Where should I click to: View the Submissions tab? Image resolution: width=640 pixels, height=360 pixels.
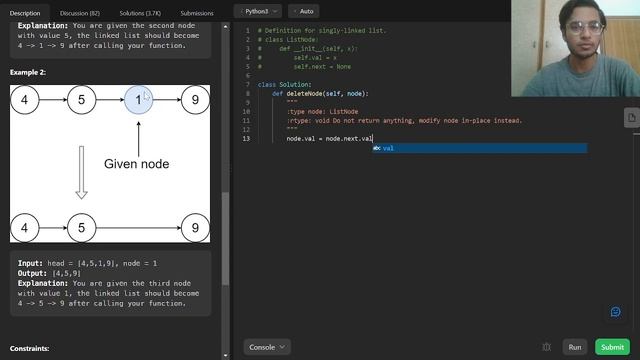tap(197, 13)
